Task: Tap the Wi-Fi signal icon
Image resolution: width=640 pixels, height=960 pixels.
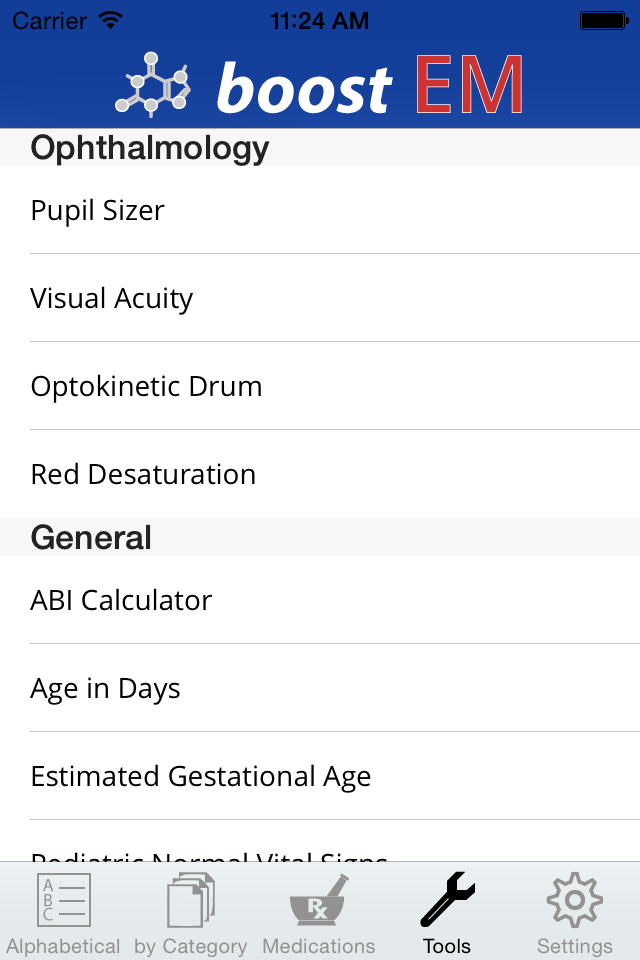Action: [x=110, y=20]
